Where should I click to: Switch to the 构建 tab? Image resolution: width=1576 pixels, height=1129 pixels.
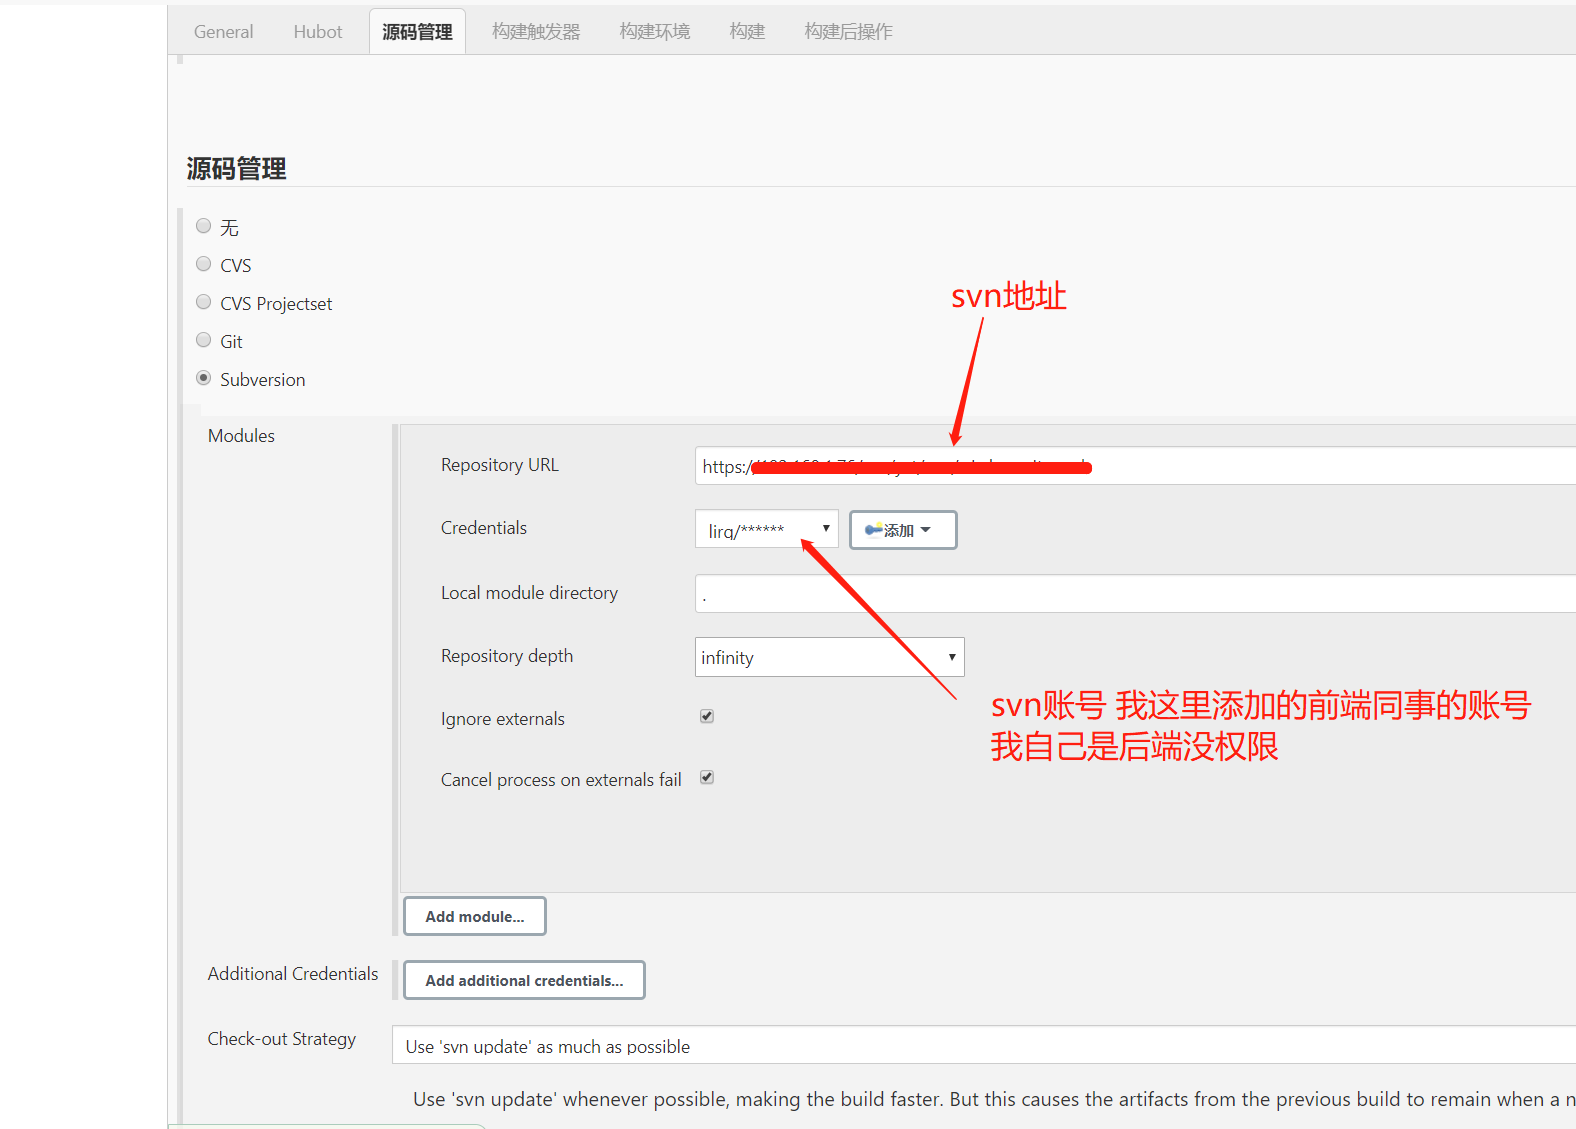pos(747,32)
